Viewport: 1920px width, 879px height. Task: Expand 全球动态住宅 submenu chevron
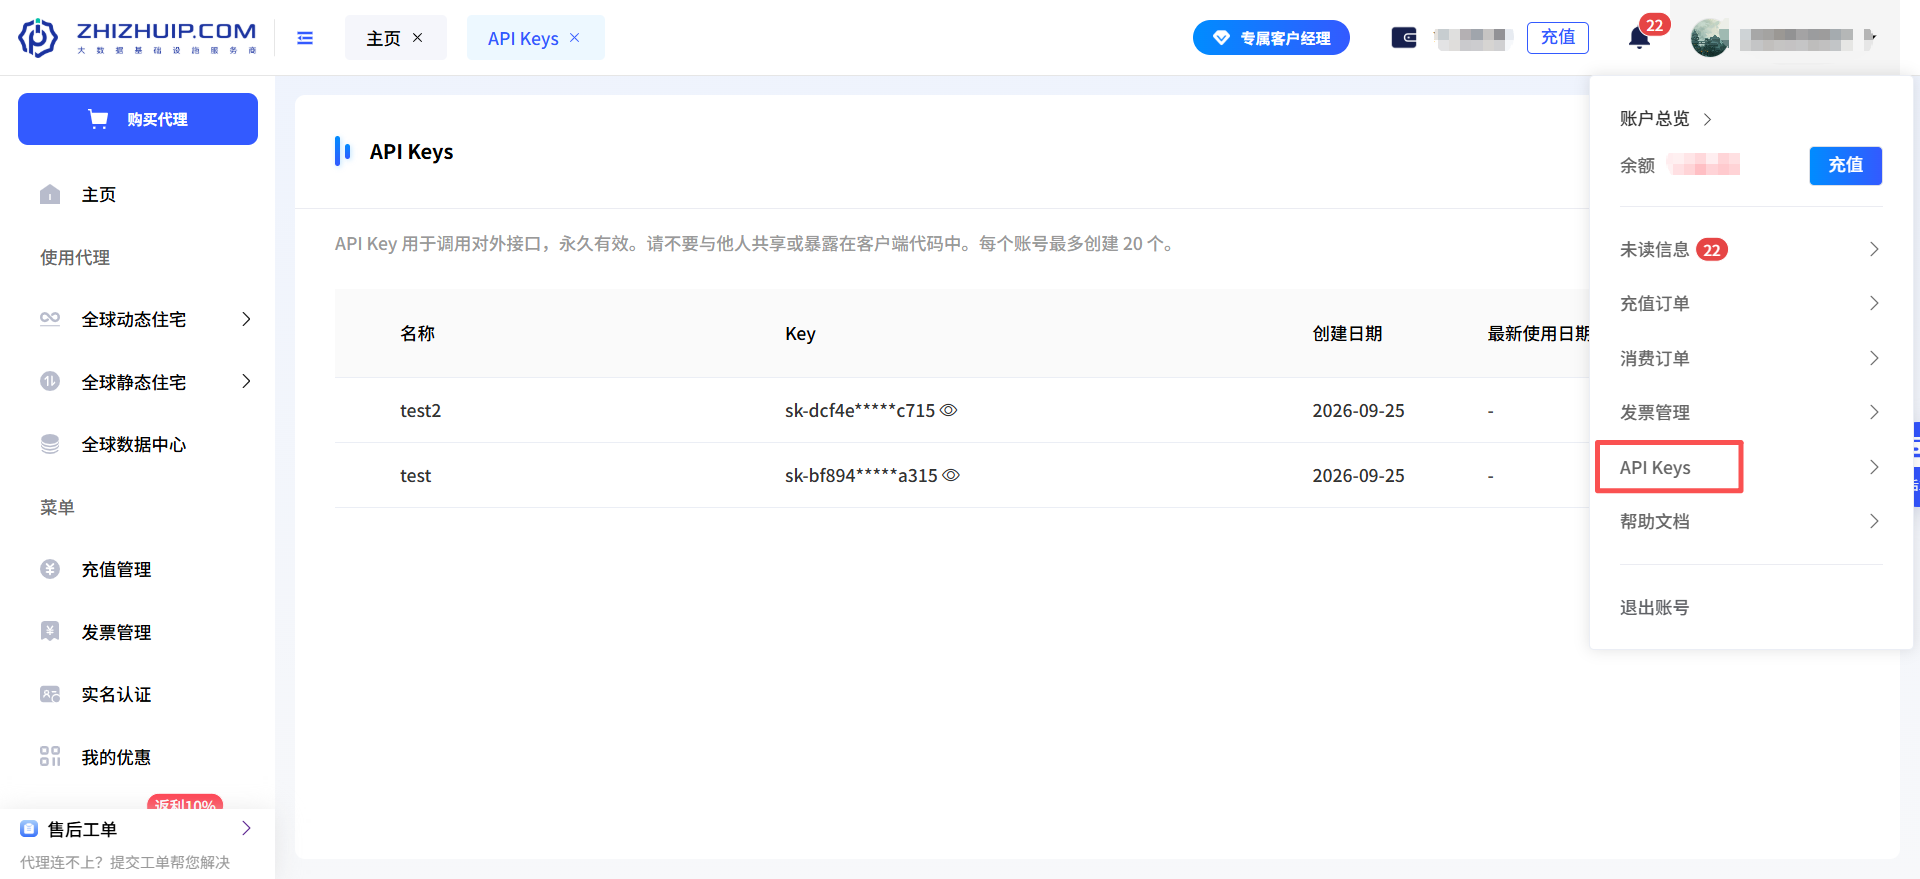(246, 319)
